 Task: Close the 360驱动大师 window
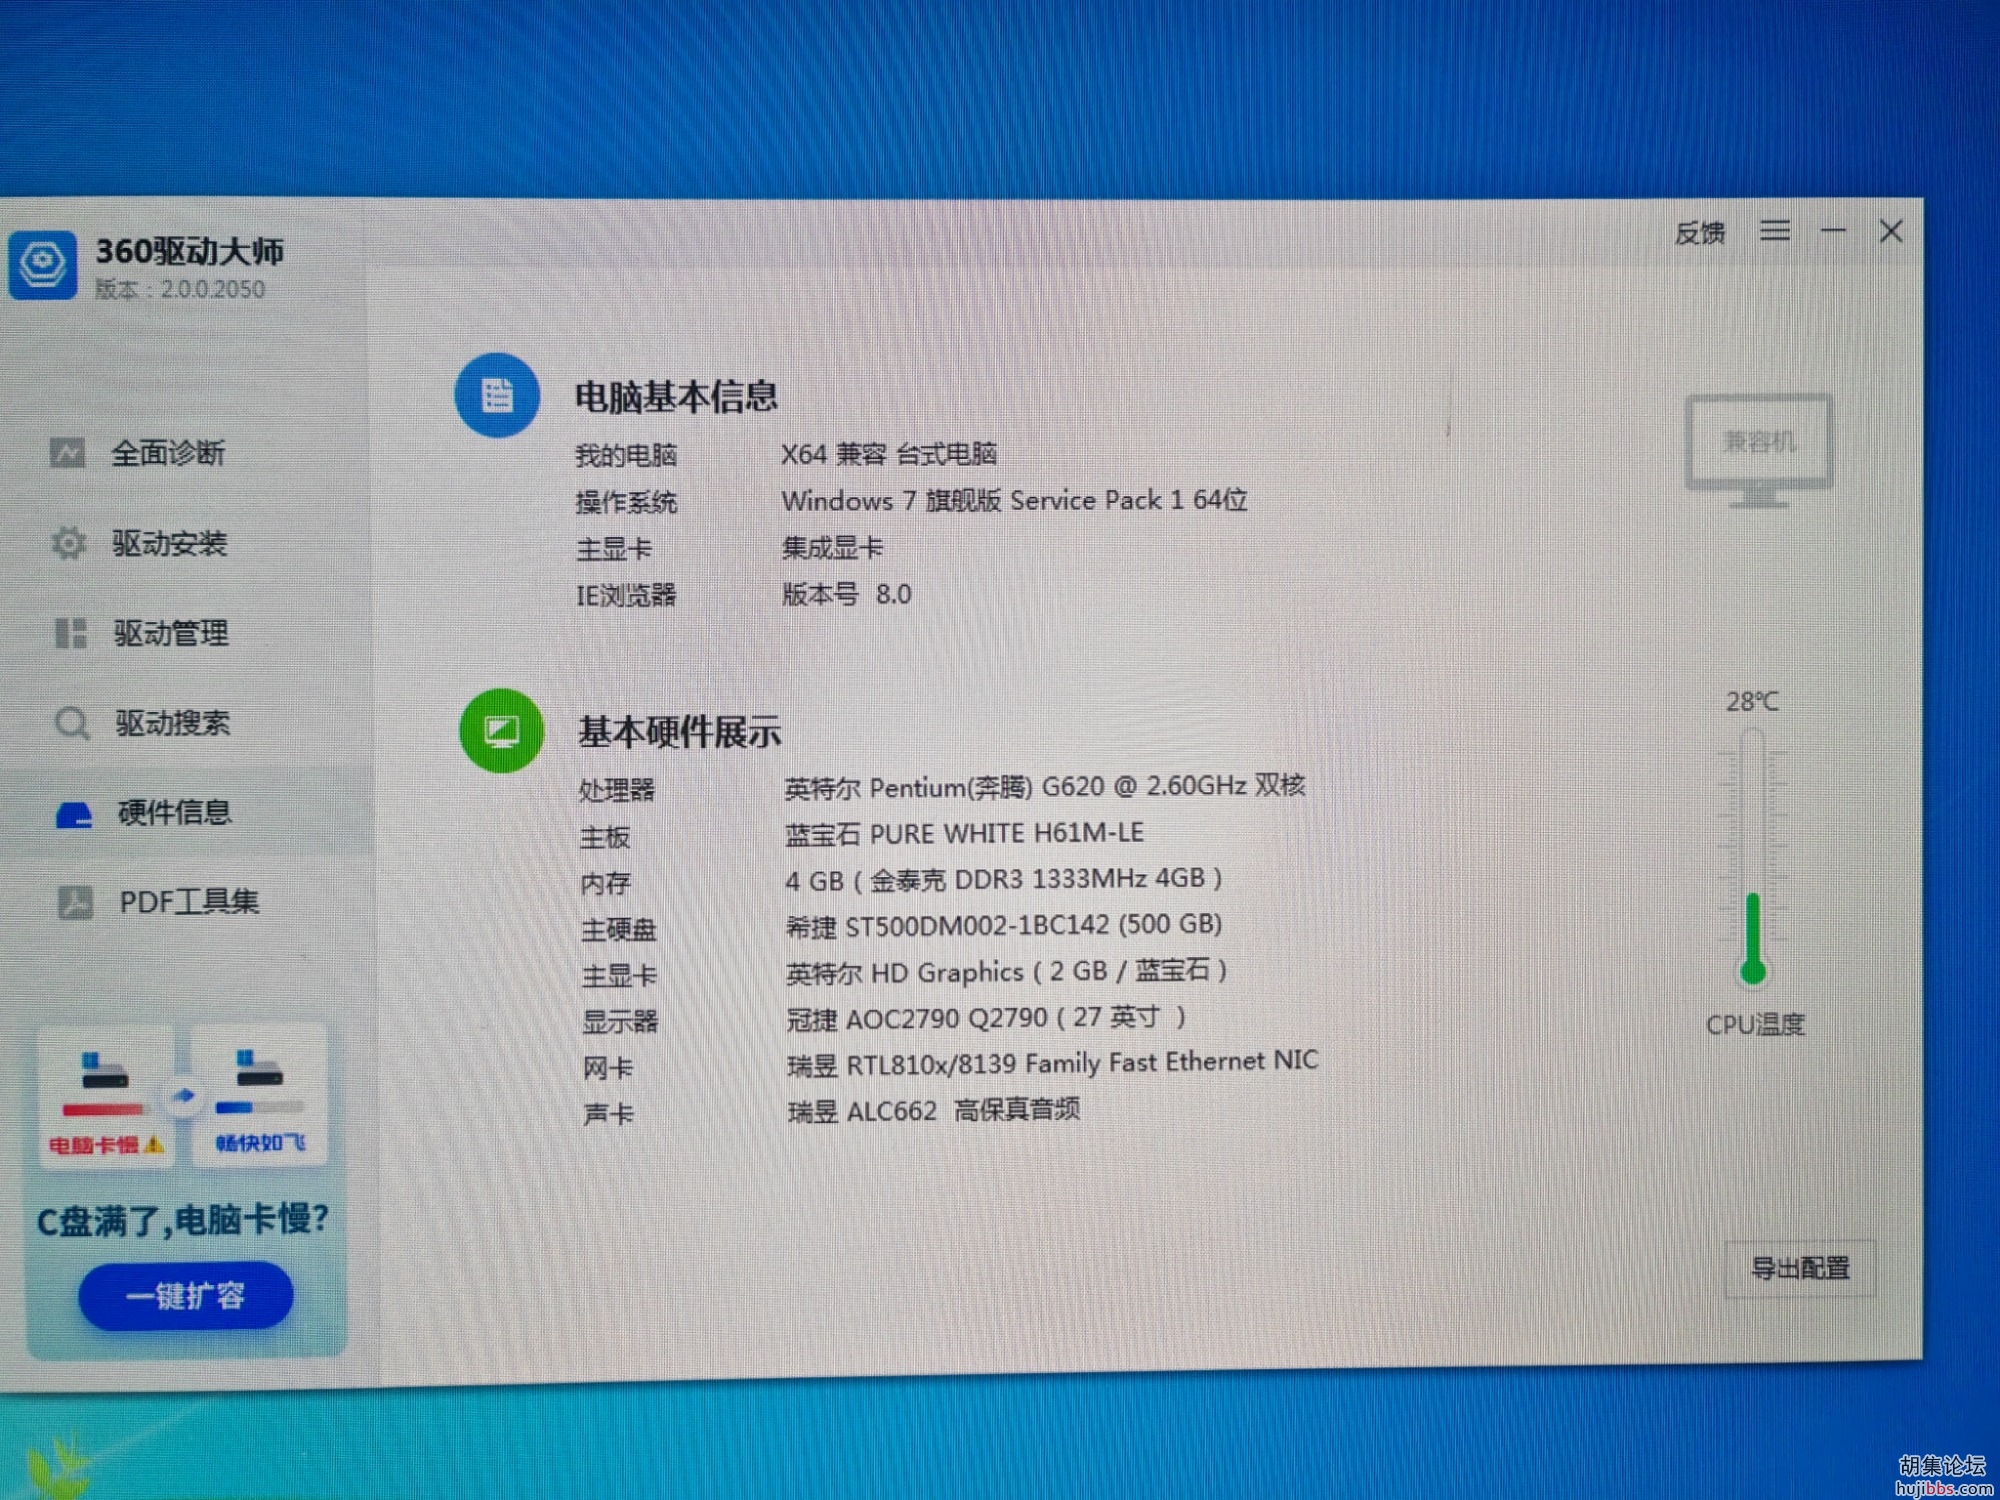coord(1891,231)
